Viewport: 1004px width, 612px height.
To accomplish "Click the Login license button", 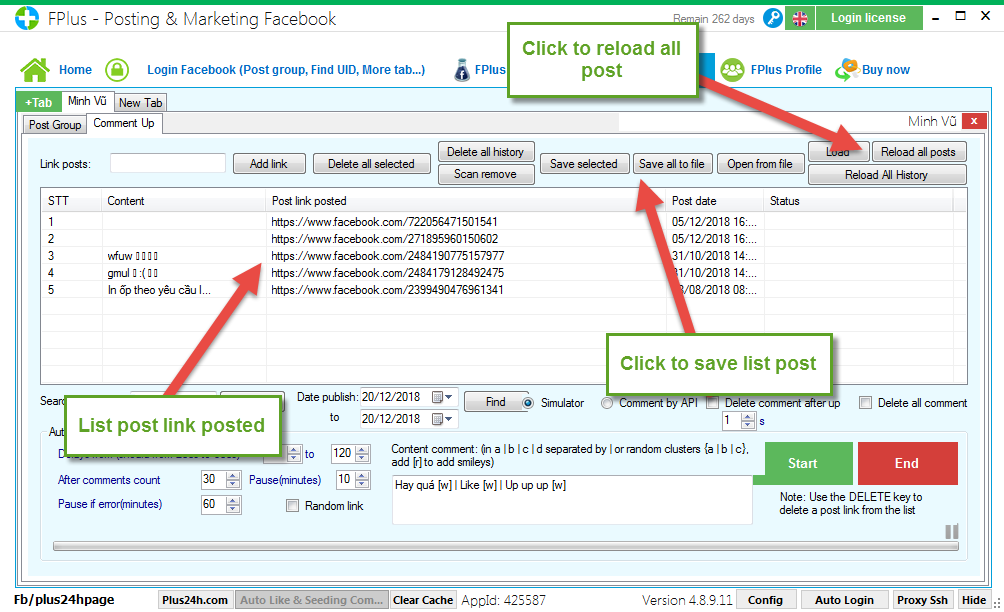I will (x=868, y=18).
